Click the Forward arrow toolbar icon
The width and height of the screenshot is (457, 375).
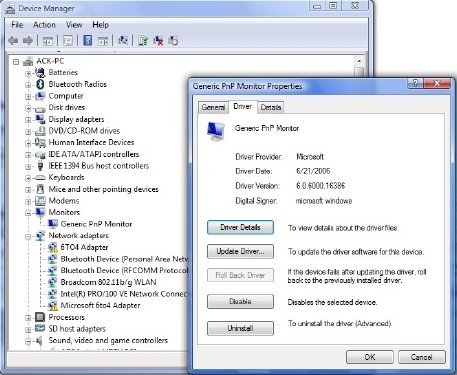pos(28,41)
